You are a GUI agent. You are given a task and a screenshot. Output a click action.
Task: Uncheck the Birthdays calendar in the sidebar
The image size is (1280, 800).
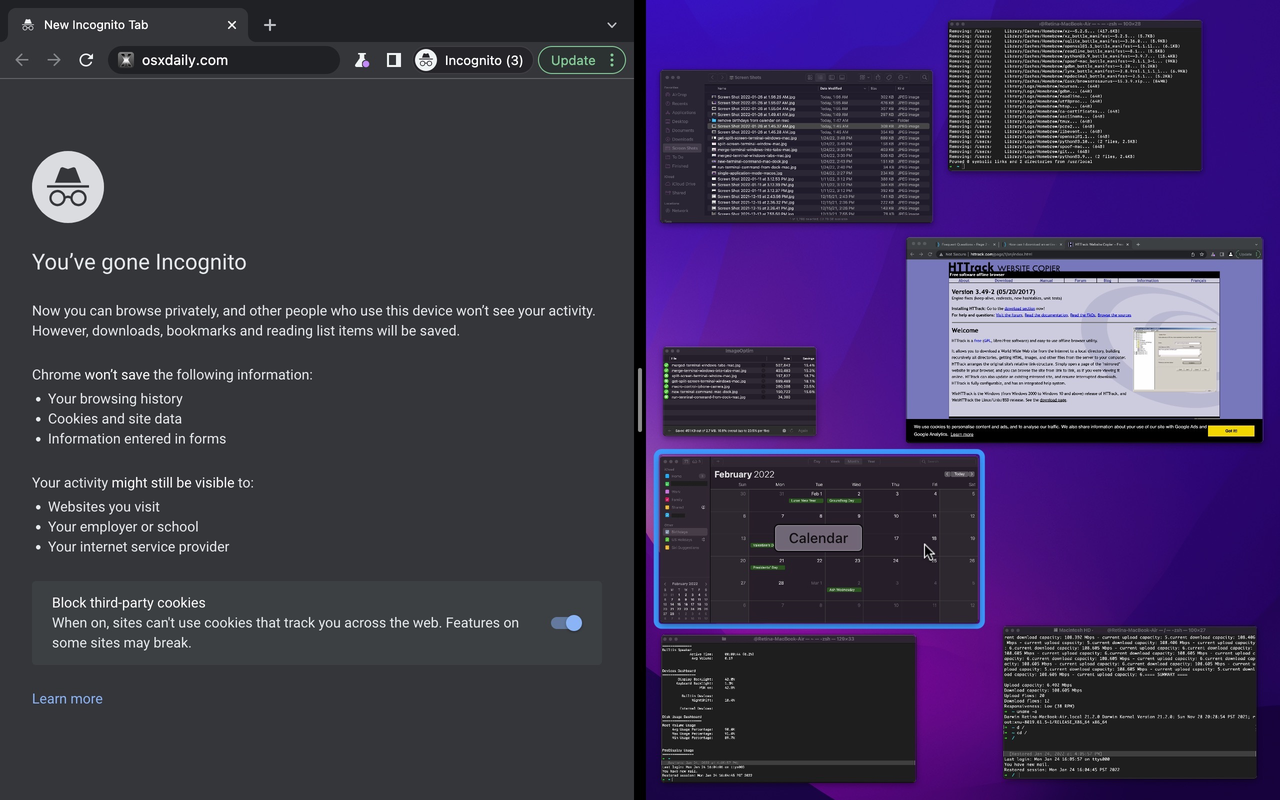(666, 532)
